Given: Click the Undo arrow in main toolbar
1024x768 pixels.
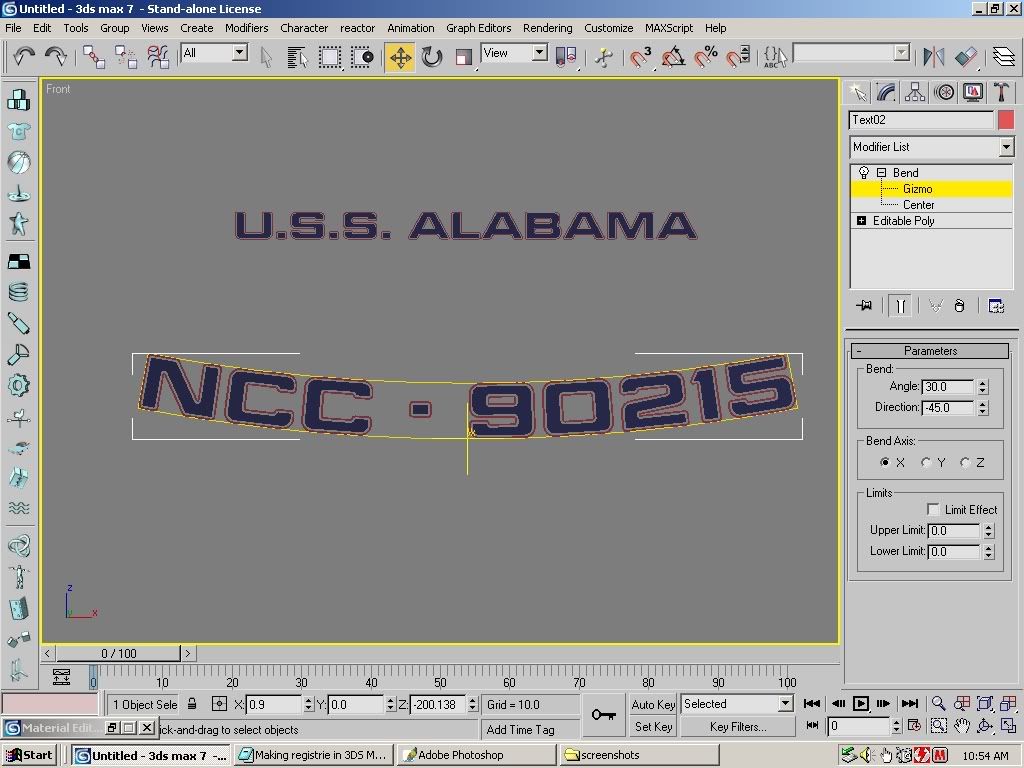Looking at the screenshot, I should point(24,56).
